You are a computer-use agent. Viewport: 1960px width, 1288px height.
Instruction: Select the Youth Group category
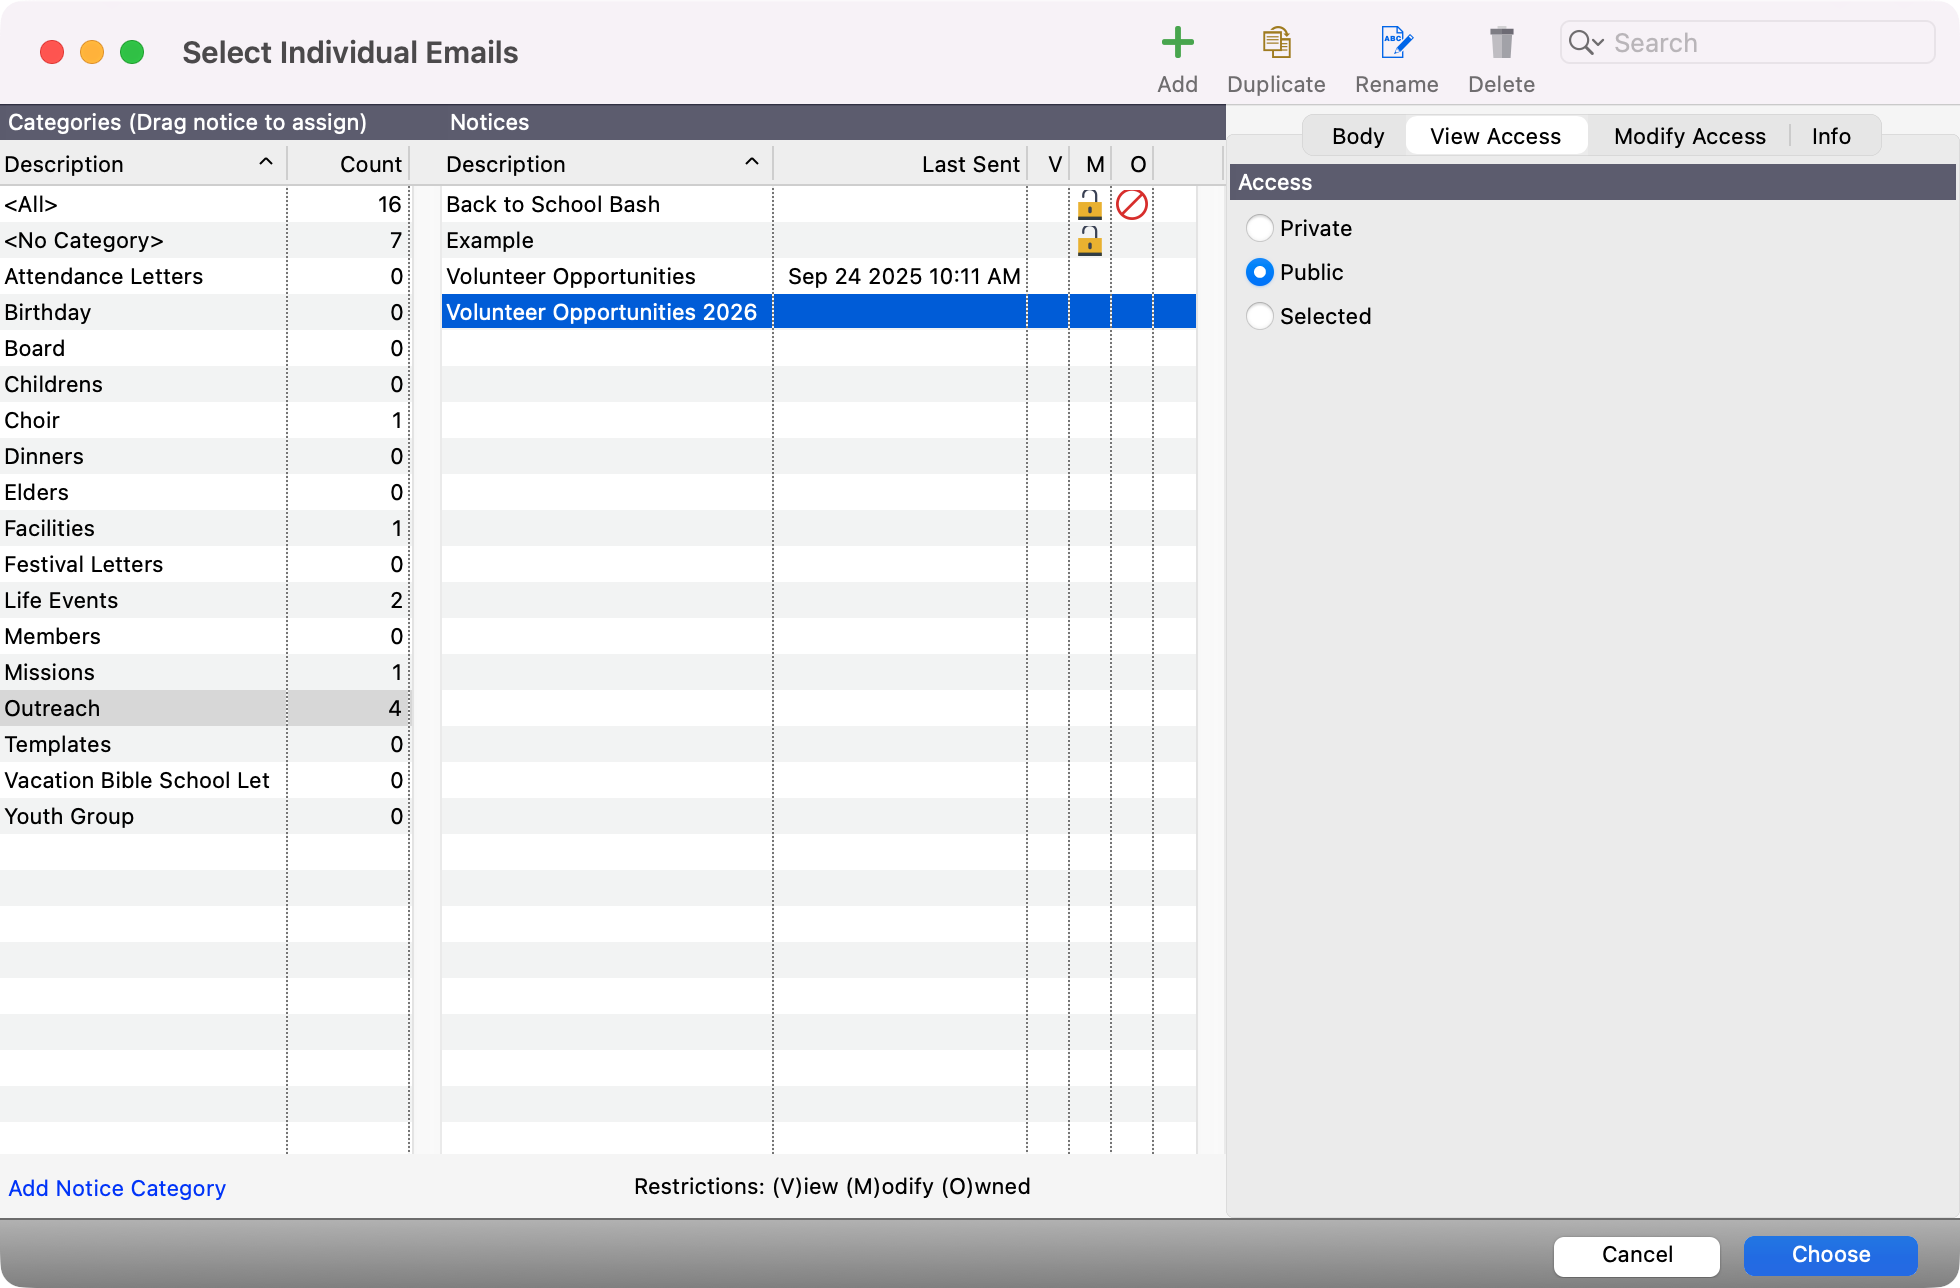coord(204,816)
